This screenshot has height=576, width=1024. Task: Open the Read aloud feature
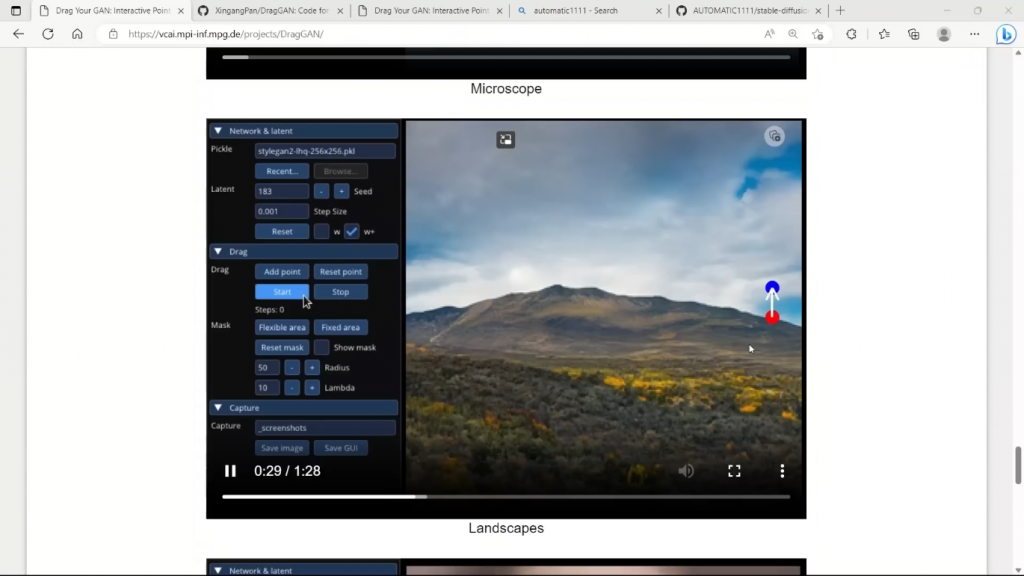[769, 34]
